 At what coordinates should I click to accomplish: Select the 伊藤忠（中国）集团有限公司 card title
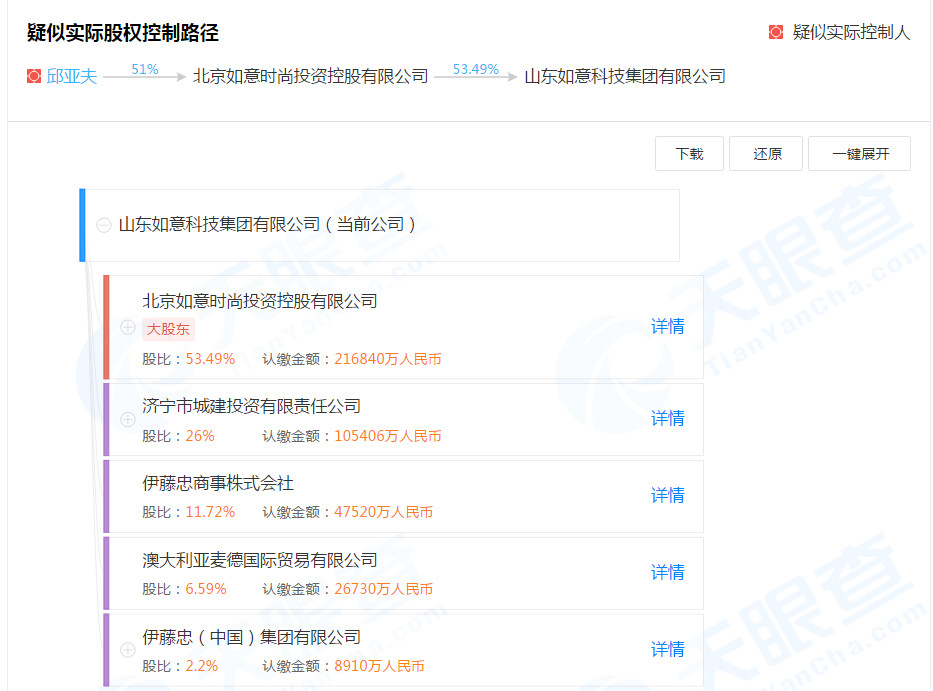[x=251, y=637]
